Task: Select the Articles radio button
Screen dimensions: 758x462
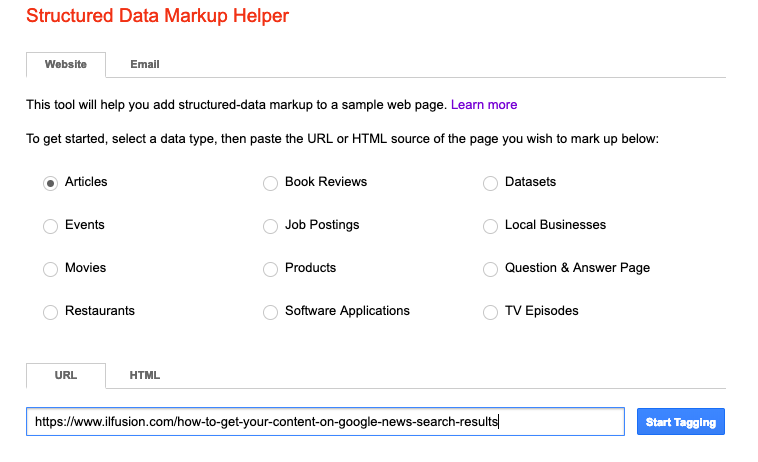Action: point(50,183)
